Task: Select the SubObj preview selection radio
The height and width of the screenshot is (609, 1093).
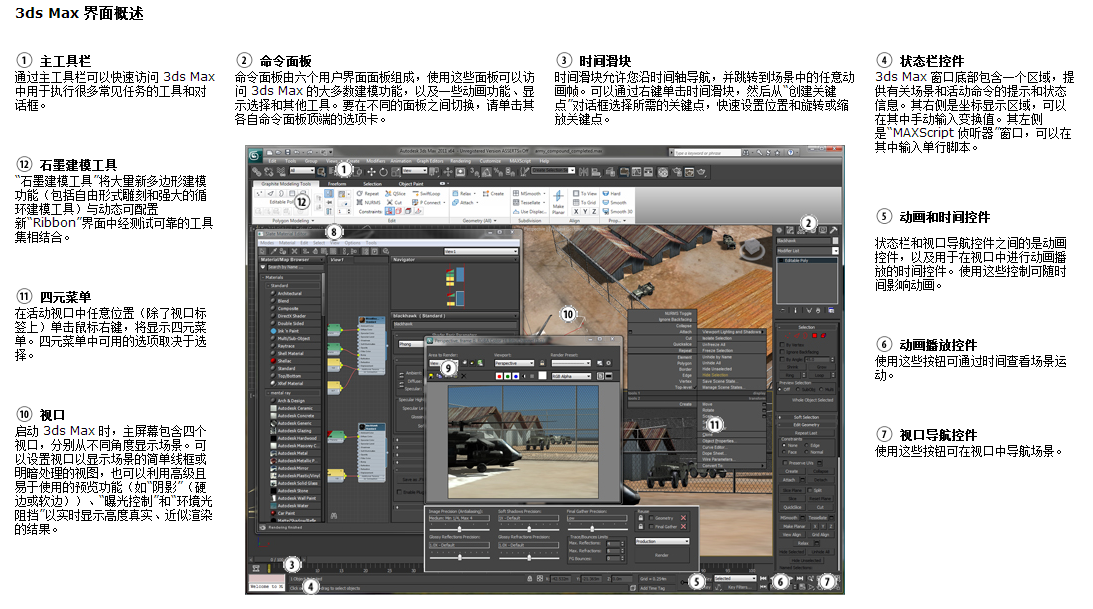Action: 798,390
